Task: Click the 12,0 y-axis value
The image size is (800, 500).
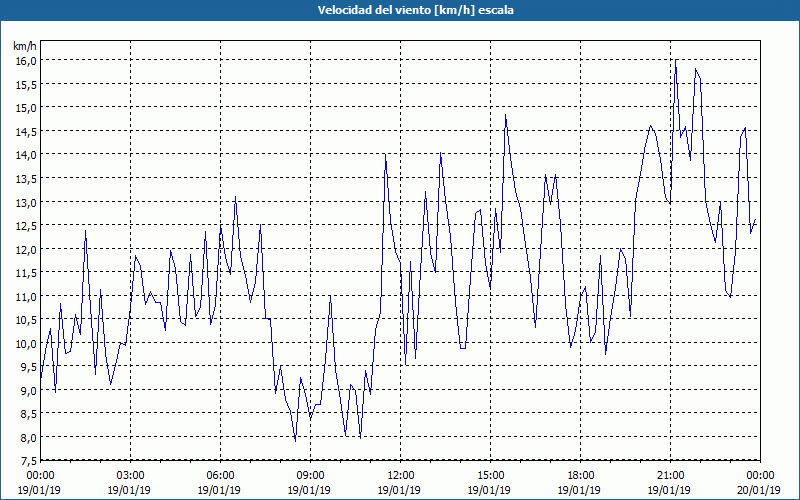Action: pyautogui.click(x=27, y=249)
